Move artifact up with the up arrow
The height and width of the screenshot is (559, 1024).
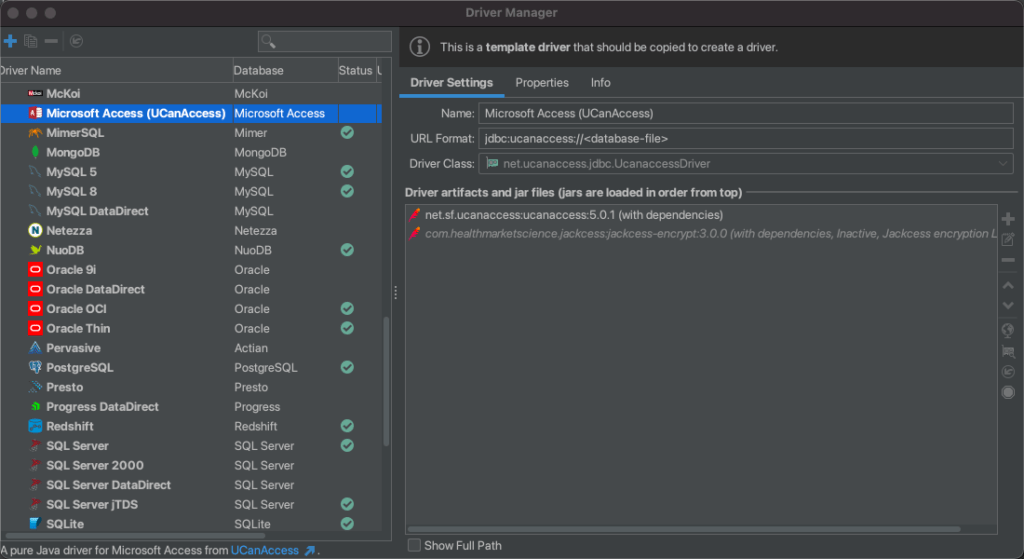[1007, 285]
